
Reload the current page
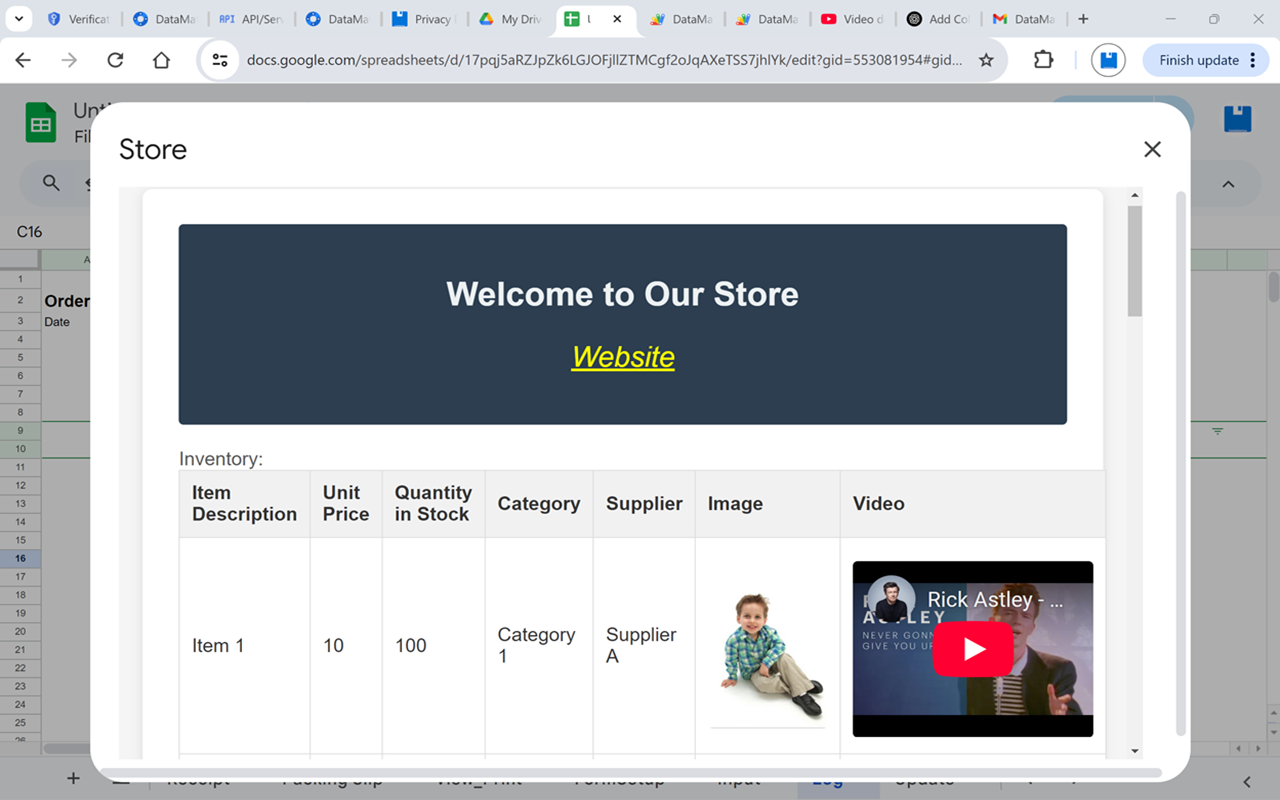coord(115,60)
